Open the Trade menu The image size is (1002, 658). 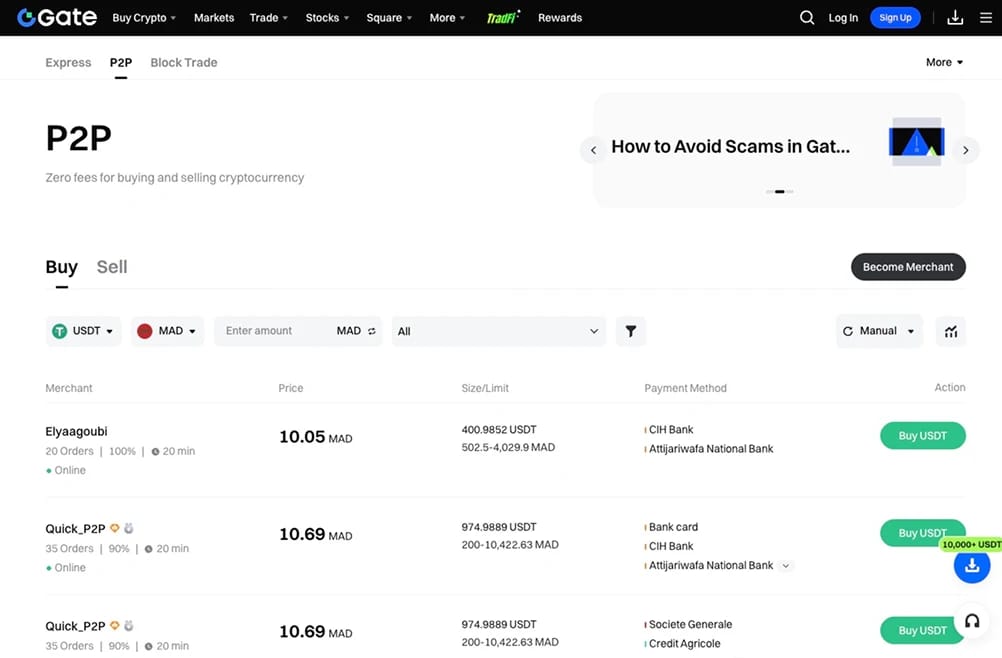[268, 18]
